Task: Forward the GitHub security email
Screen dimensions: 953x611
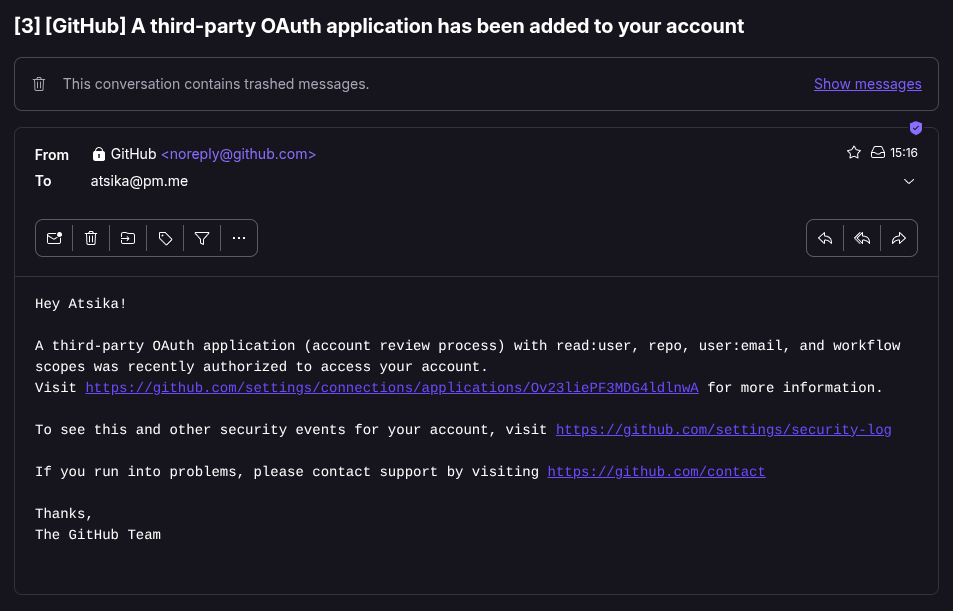Action: click(898, 238)
